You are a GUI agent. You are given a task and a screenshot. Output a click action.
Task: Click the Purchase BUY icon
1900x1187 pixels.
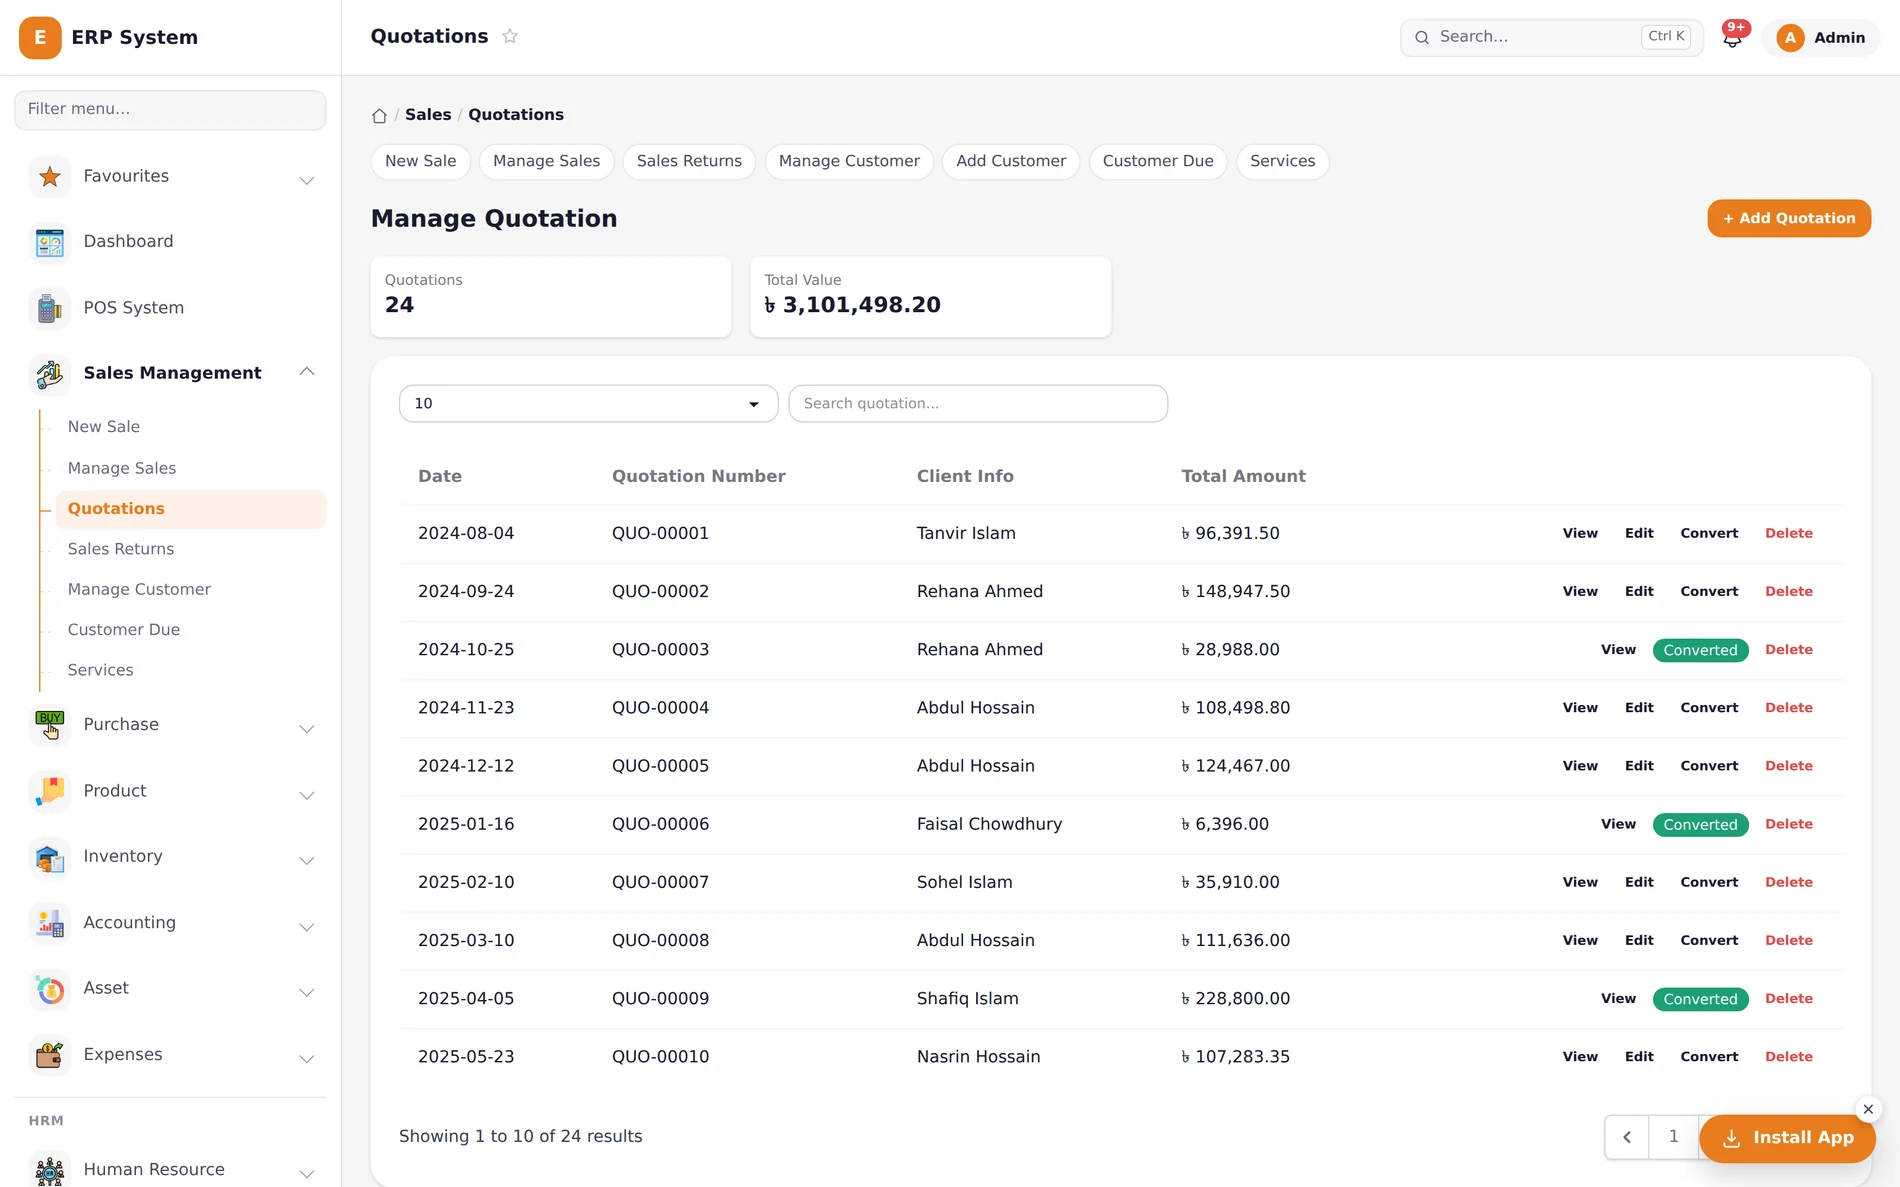(50, 725)
